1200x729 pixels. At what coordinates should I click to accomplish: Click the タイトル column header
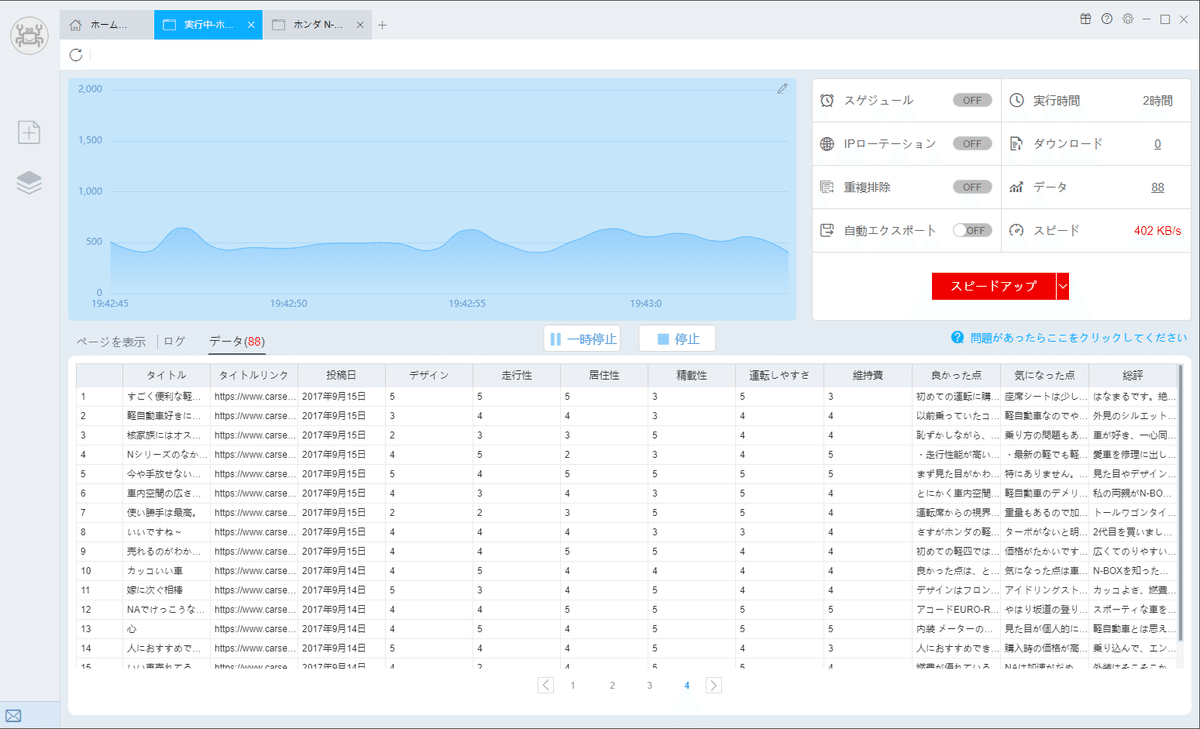pyautogui.click(x=166, y=375)
